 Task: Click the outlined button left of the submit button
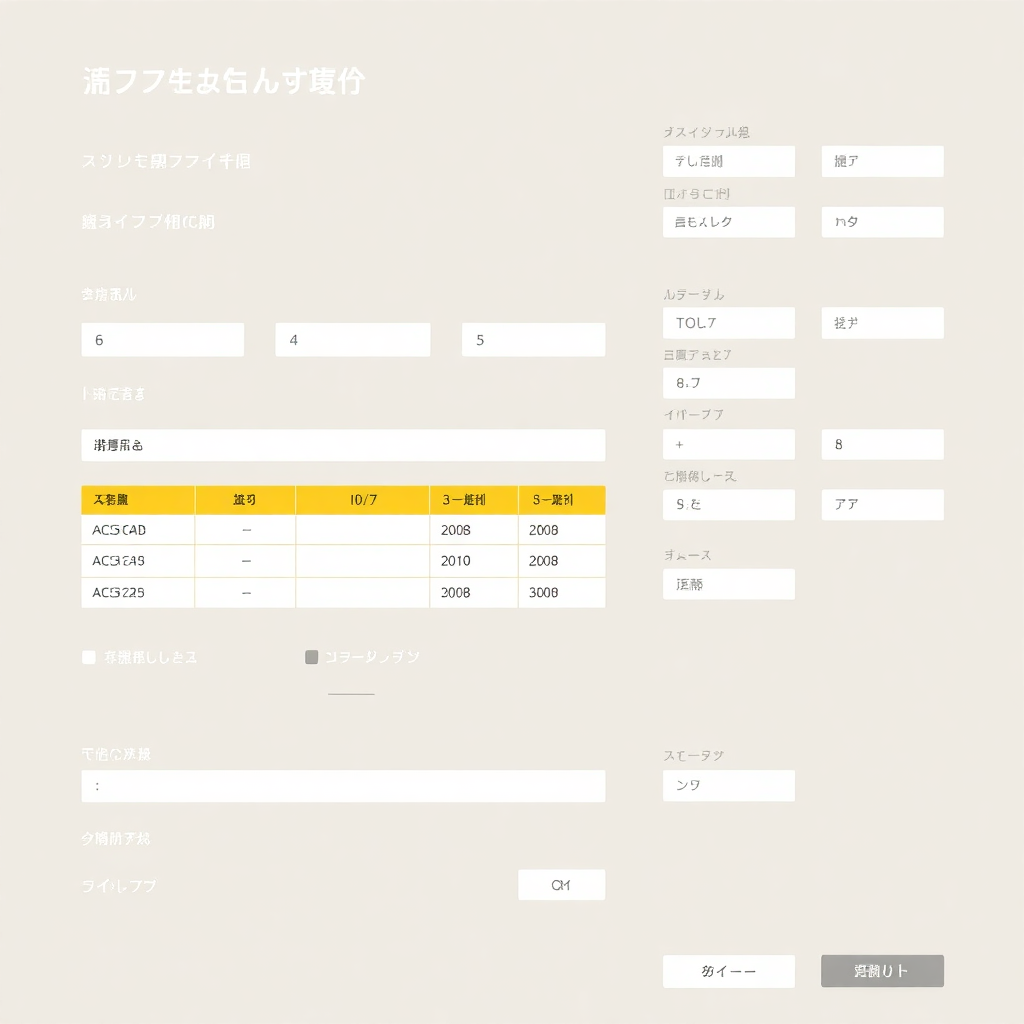728,970
